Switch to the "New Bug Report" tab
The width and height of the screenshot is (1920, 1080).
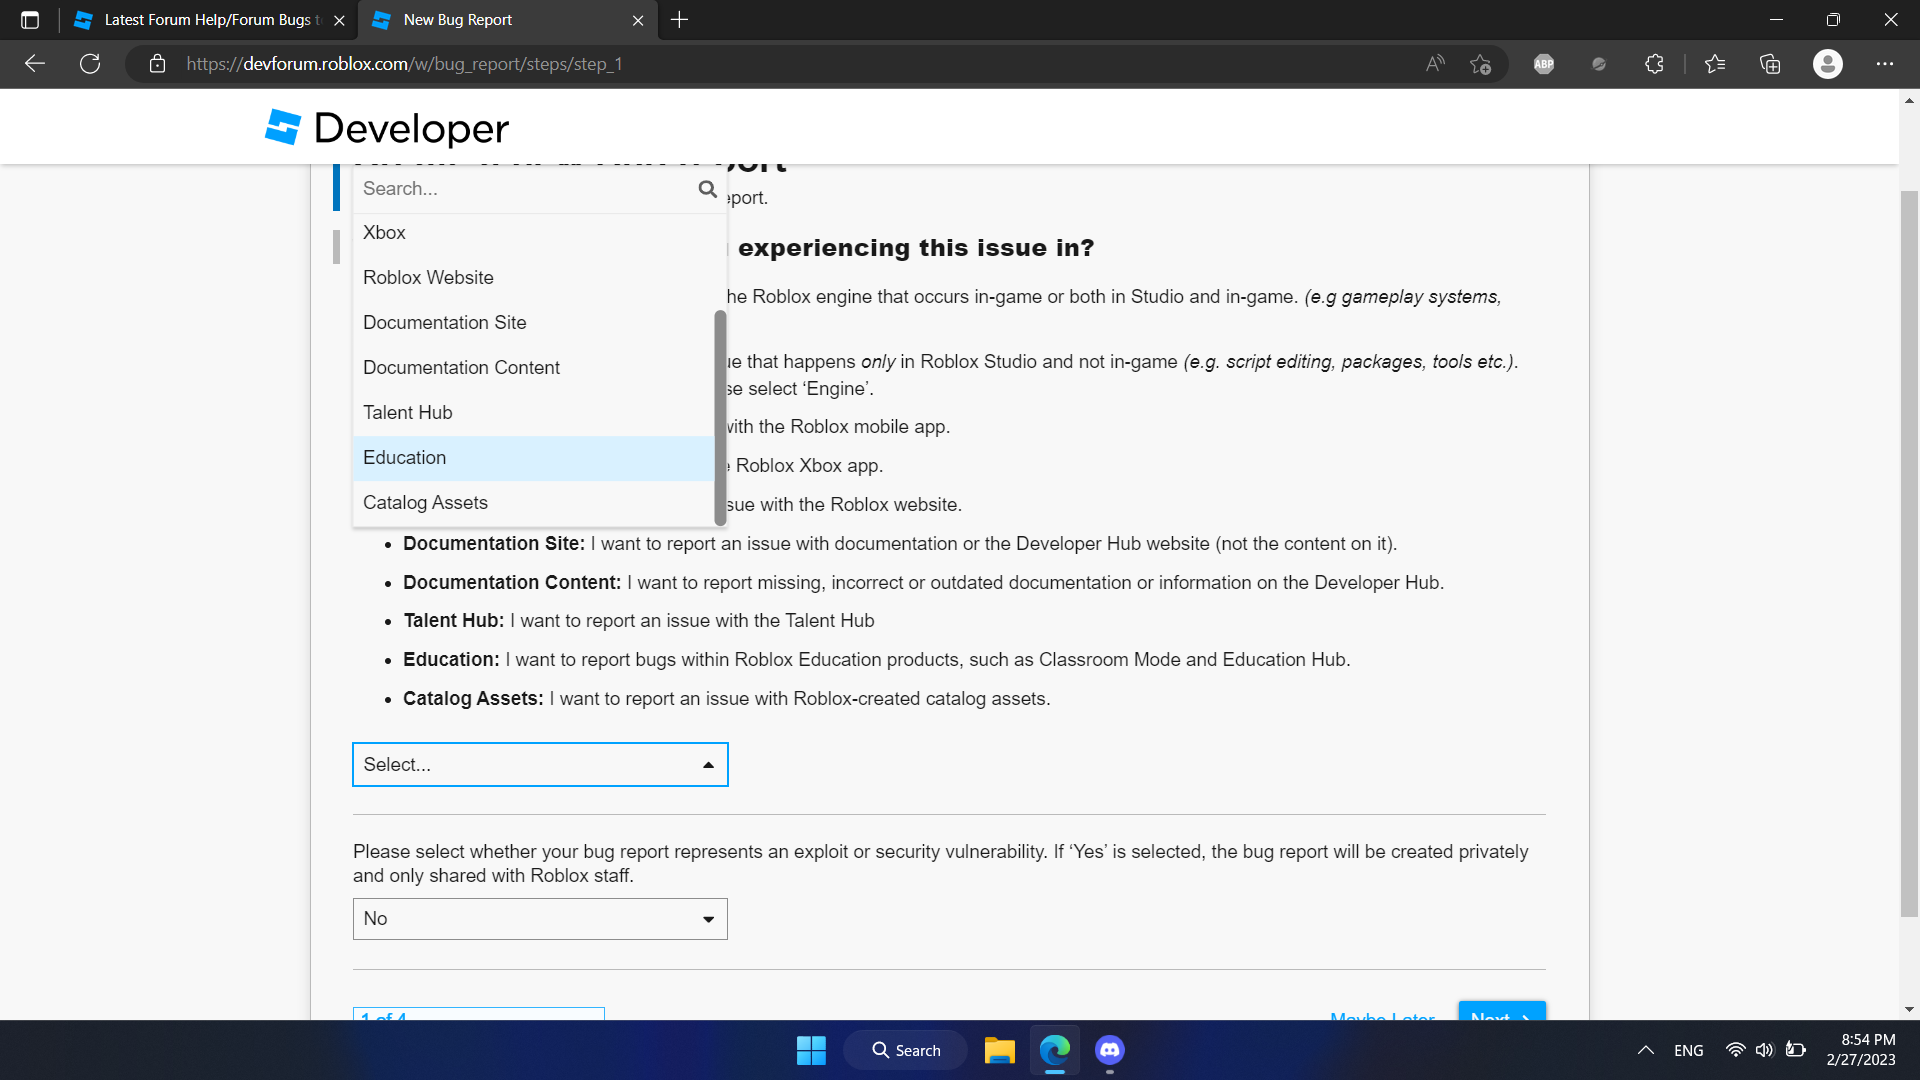tap(456, 20)
